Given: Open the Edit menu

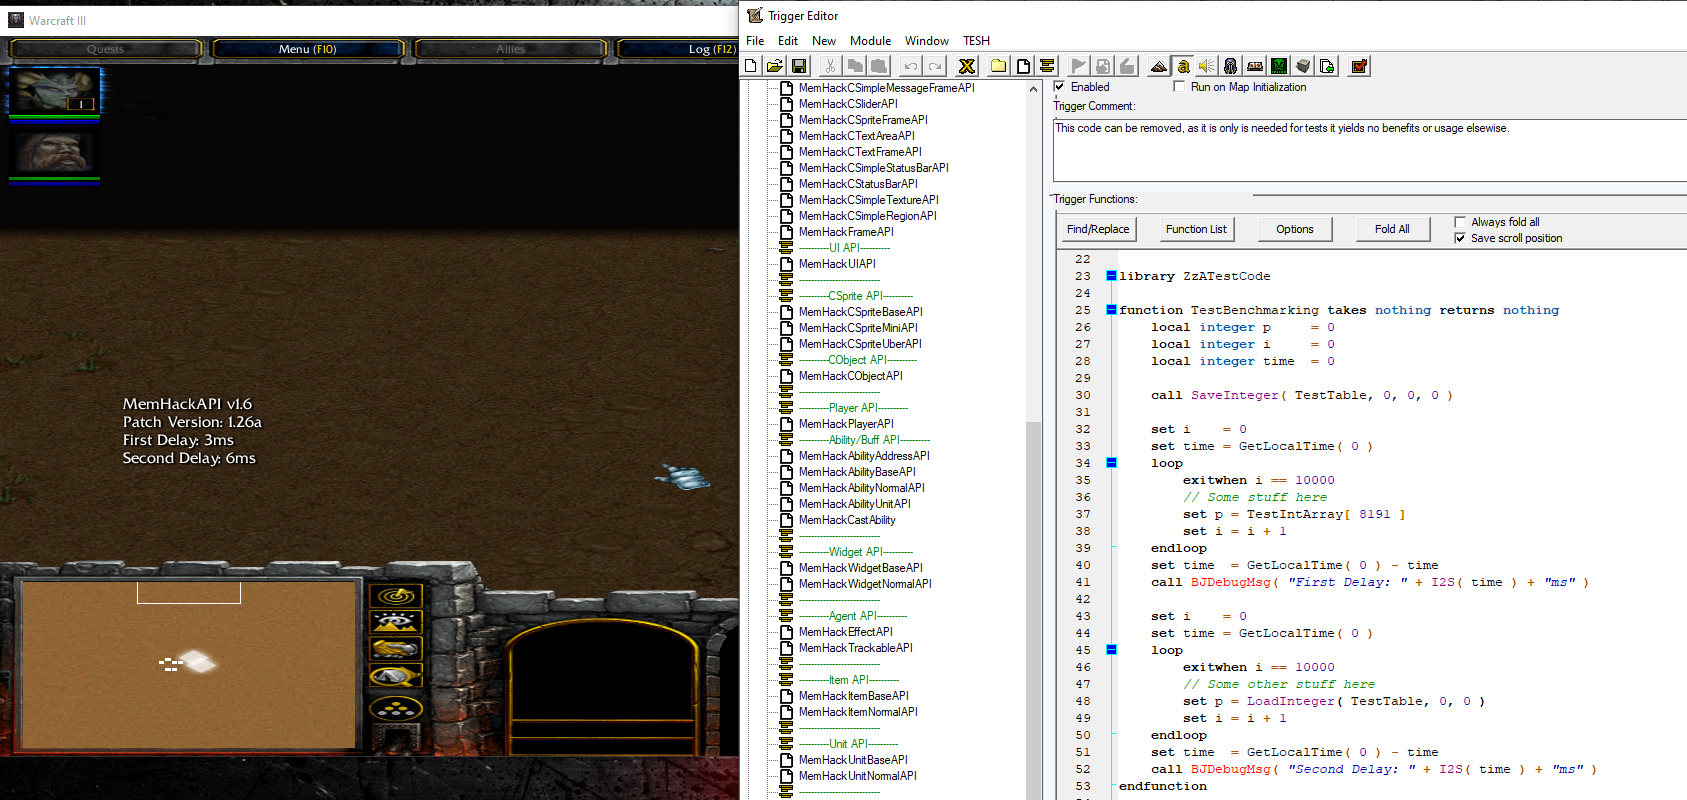Looking at the screenshot, I should [788, 41].
